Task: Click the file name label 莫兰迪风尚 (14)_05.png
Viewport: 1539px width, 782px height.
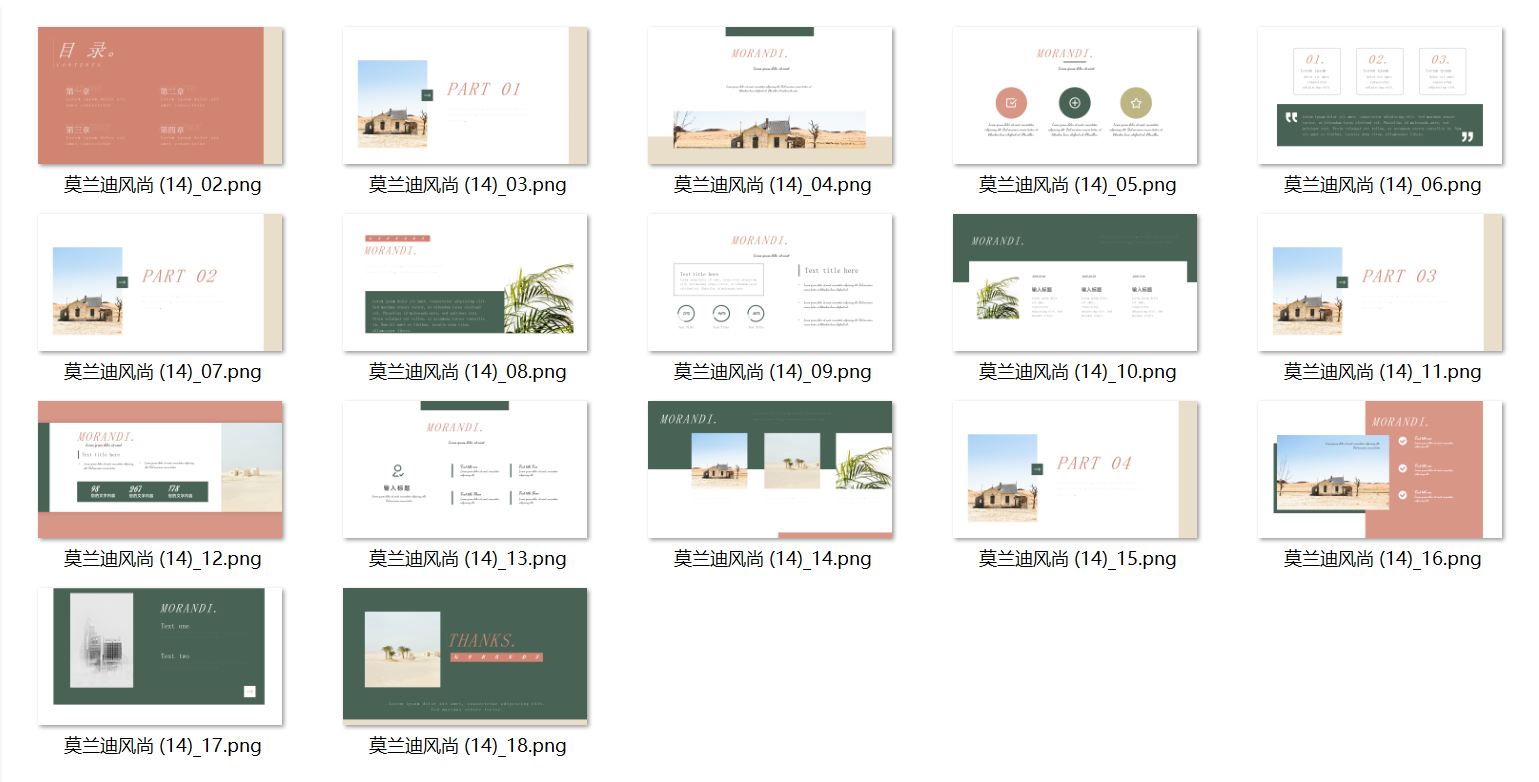Action: (x=1077, y=185)
